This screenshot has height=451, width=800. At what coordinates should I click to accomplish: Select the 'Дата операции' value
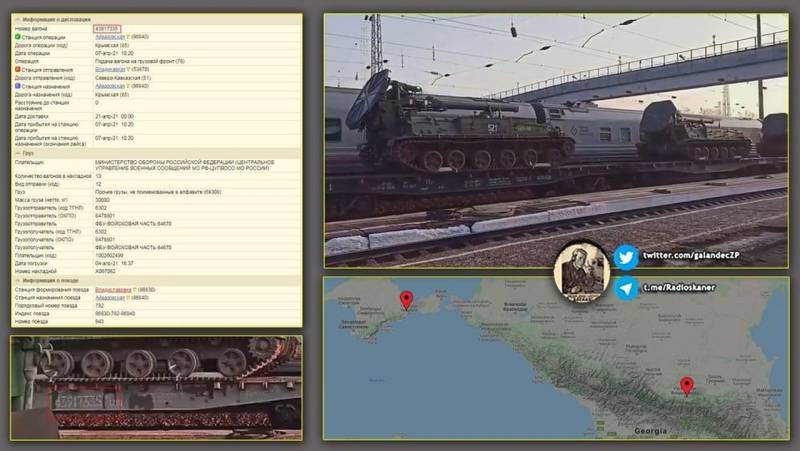(x=114, y=53)
